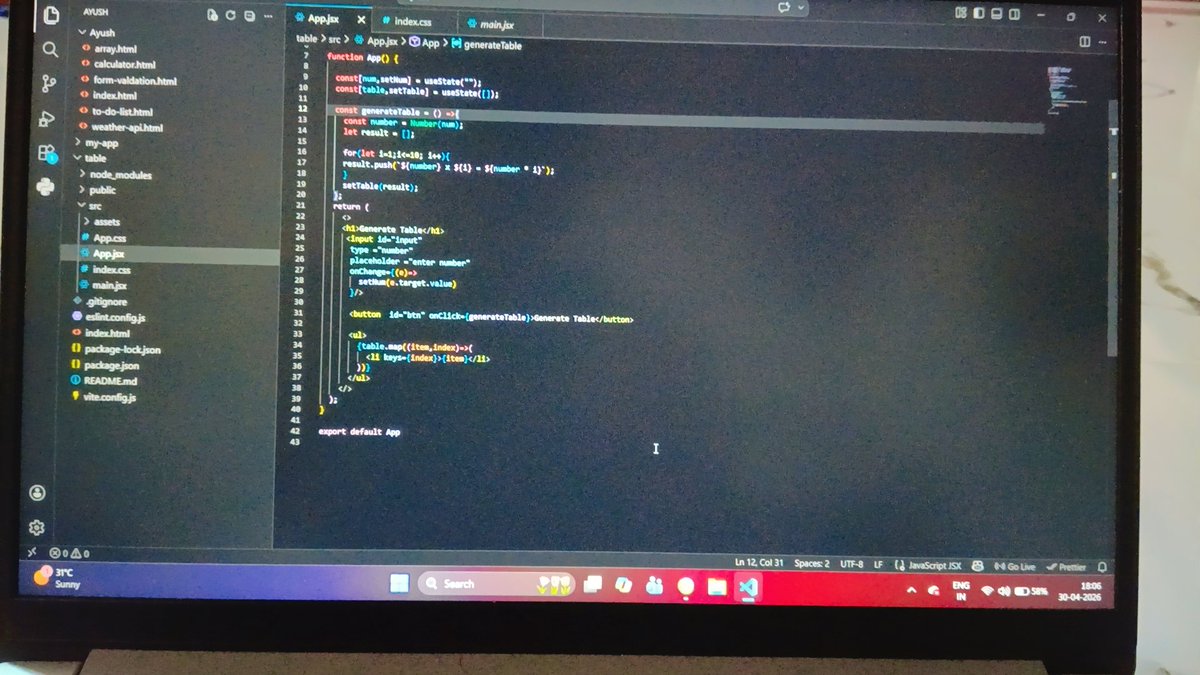Open the Extensions view
Viewport: 1200px width, 675px height.
coord(46,153)
